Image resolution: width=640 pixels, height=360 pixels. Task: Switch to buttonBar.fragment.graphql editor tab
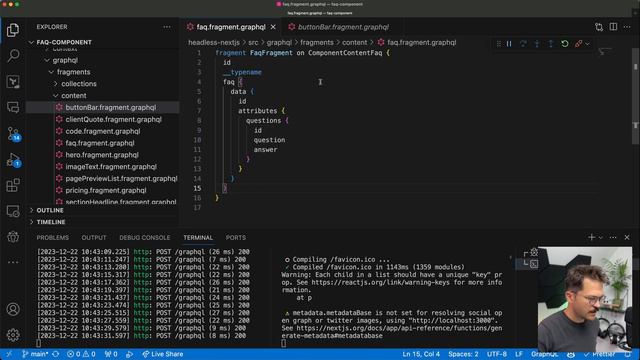pos(343,27)
